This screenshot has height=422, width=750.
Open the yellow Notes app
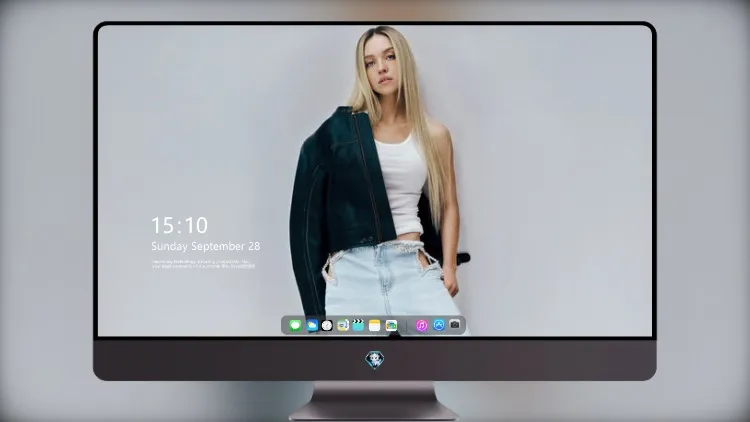click(x=375, y=326)
